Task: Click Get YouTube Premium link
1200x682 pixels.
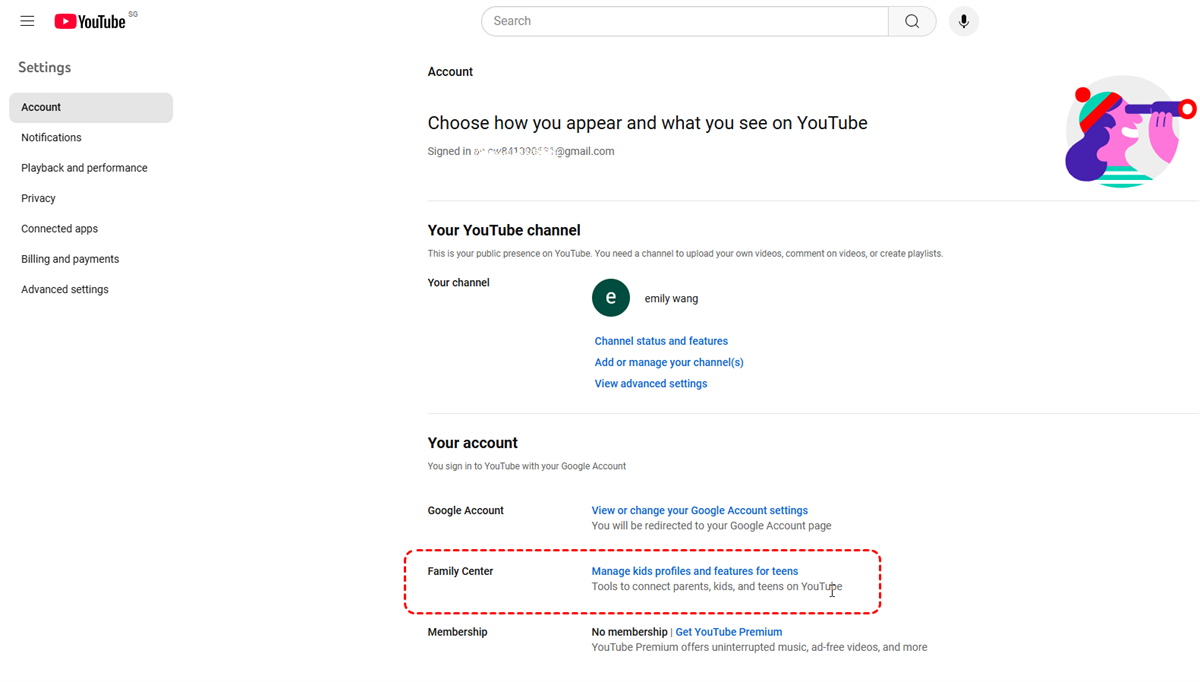Action: pos(729,632)
